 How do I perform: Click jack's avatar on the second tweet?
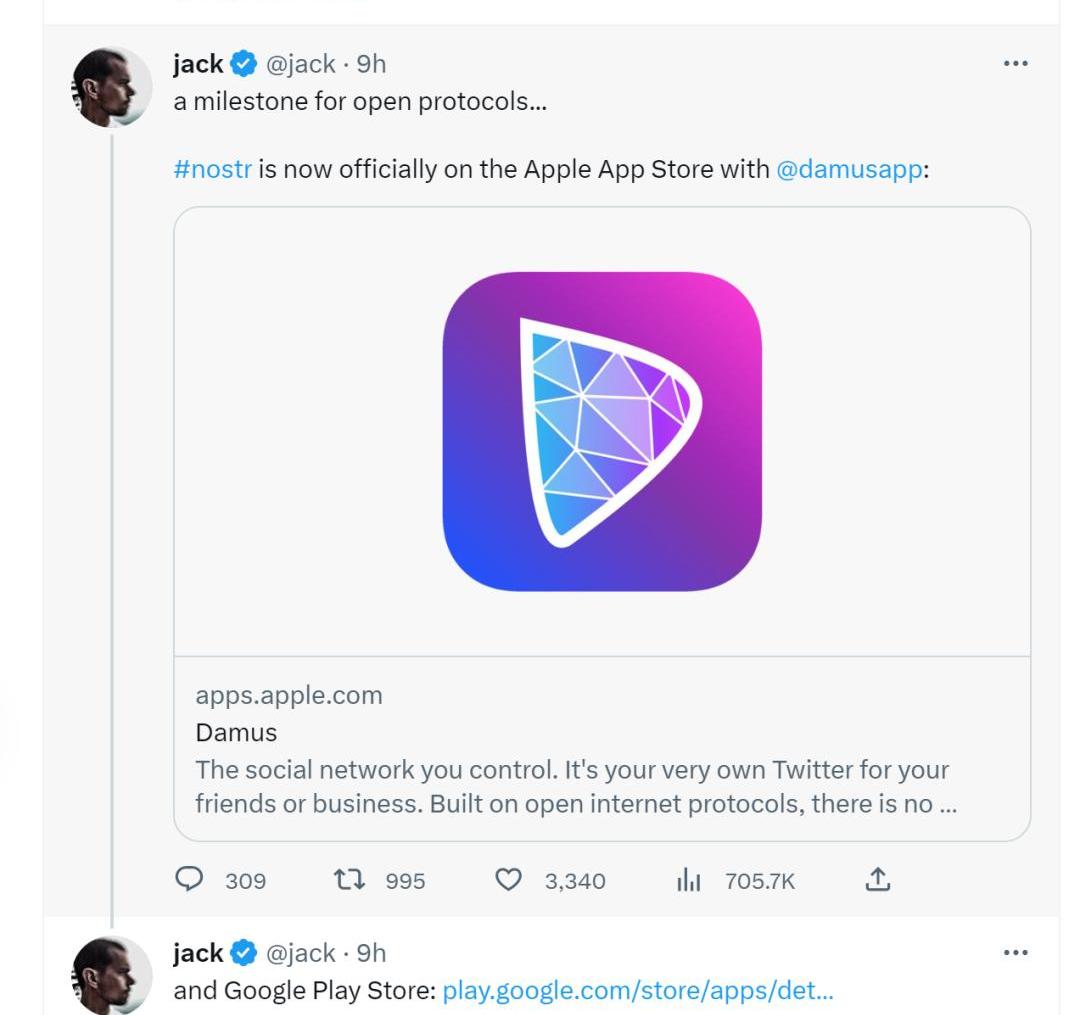click(x=111, y=975)
